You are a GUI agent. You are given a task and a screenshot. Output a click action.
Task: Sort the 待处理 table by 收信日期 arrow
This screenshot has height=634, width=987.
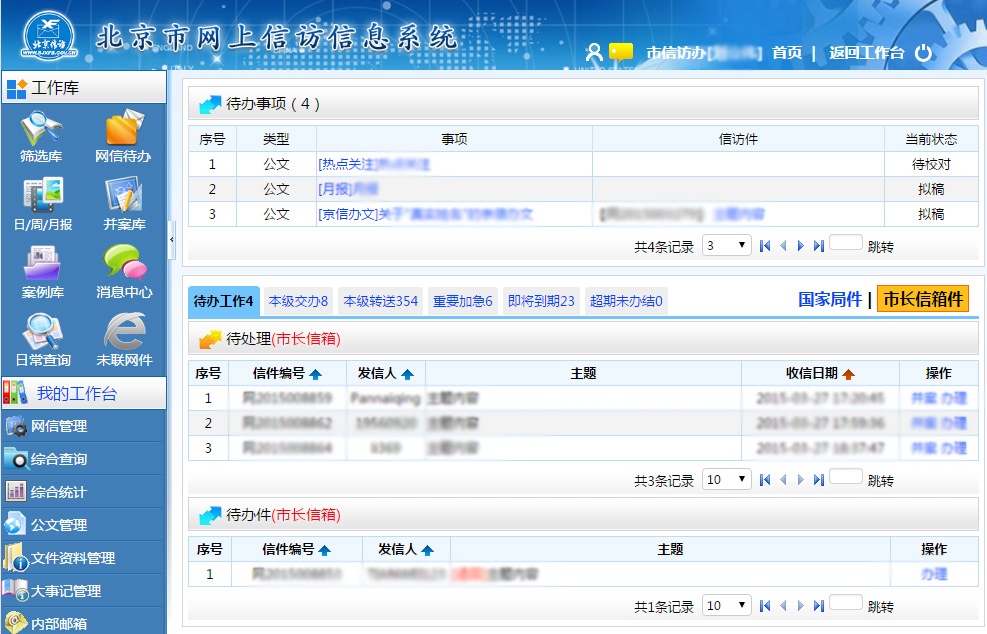pos(848,374)
